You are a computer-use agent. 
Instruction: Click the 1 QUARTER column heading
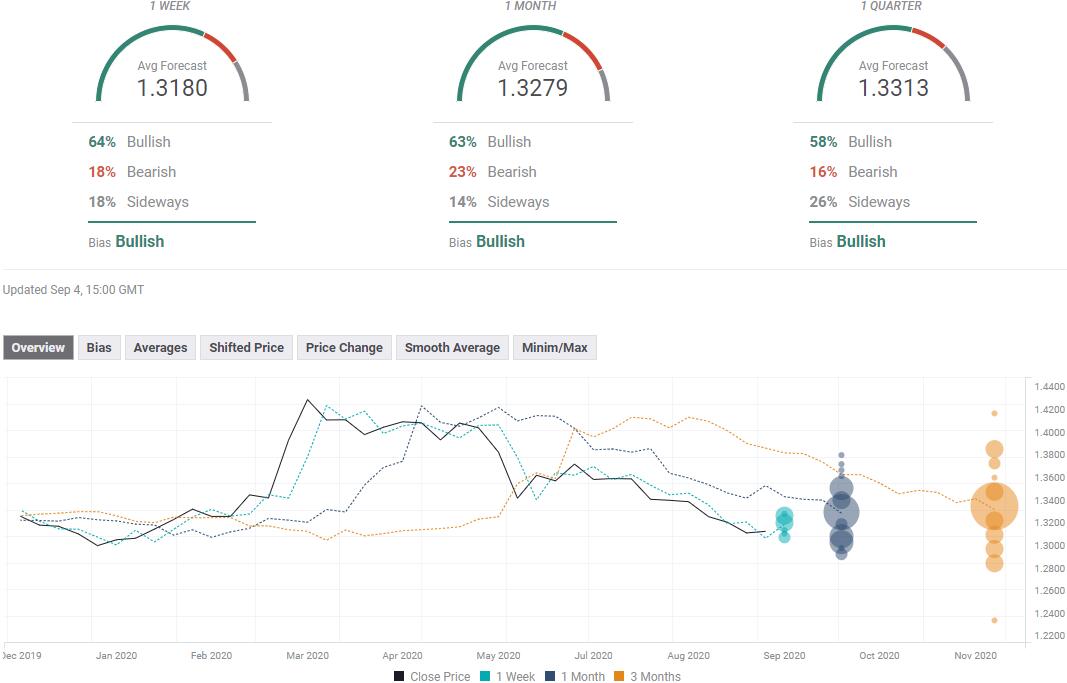pos(891,6)
